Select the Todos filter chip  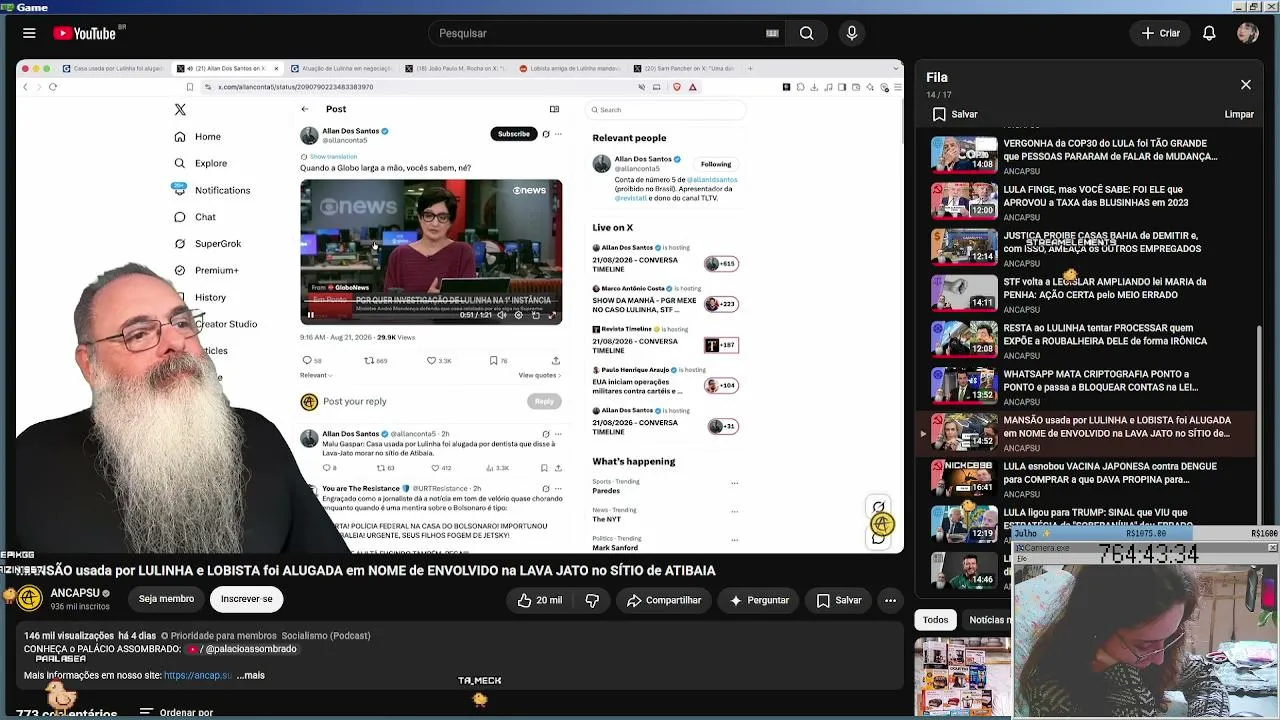pyautogui.click(x=935, y=620)
